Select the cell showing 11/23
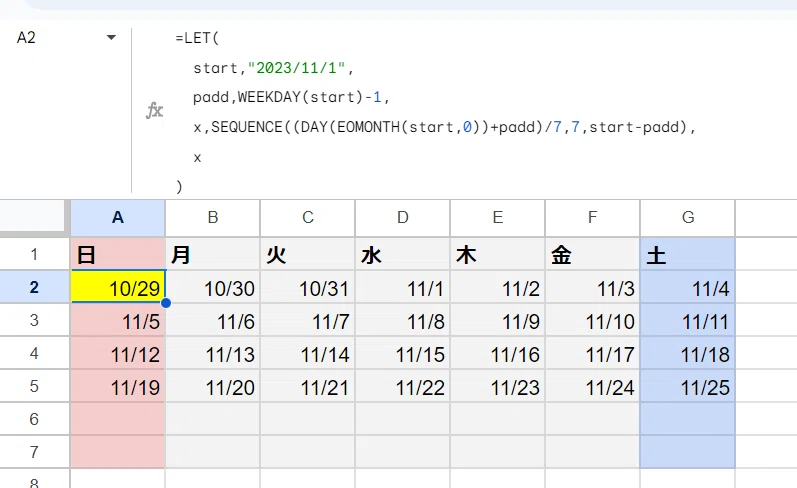 coord(498,386)
